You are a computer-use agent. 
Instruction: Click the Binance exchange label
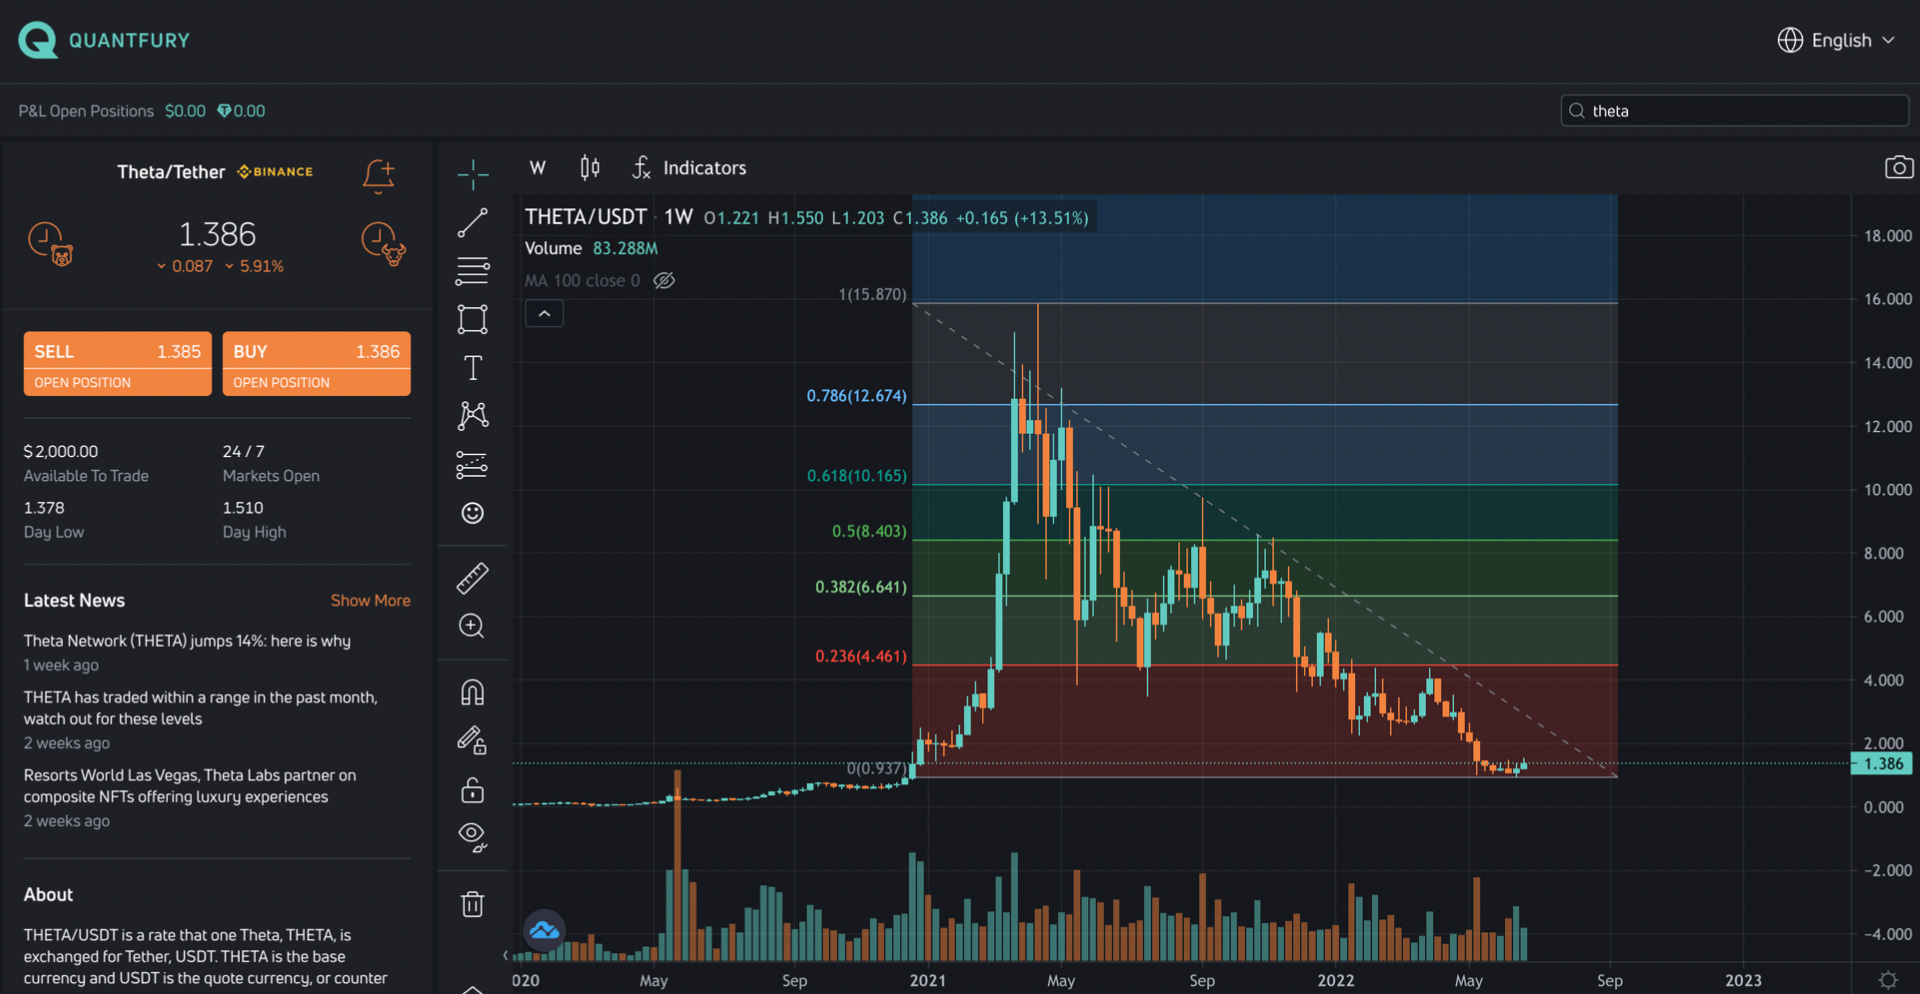[x=275, y=172]
